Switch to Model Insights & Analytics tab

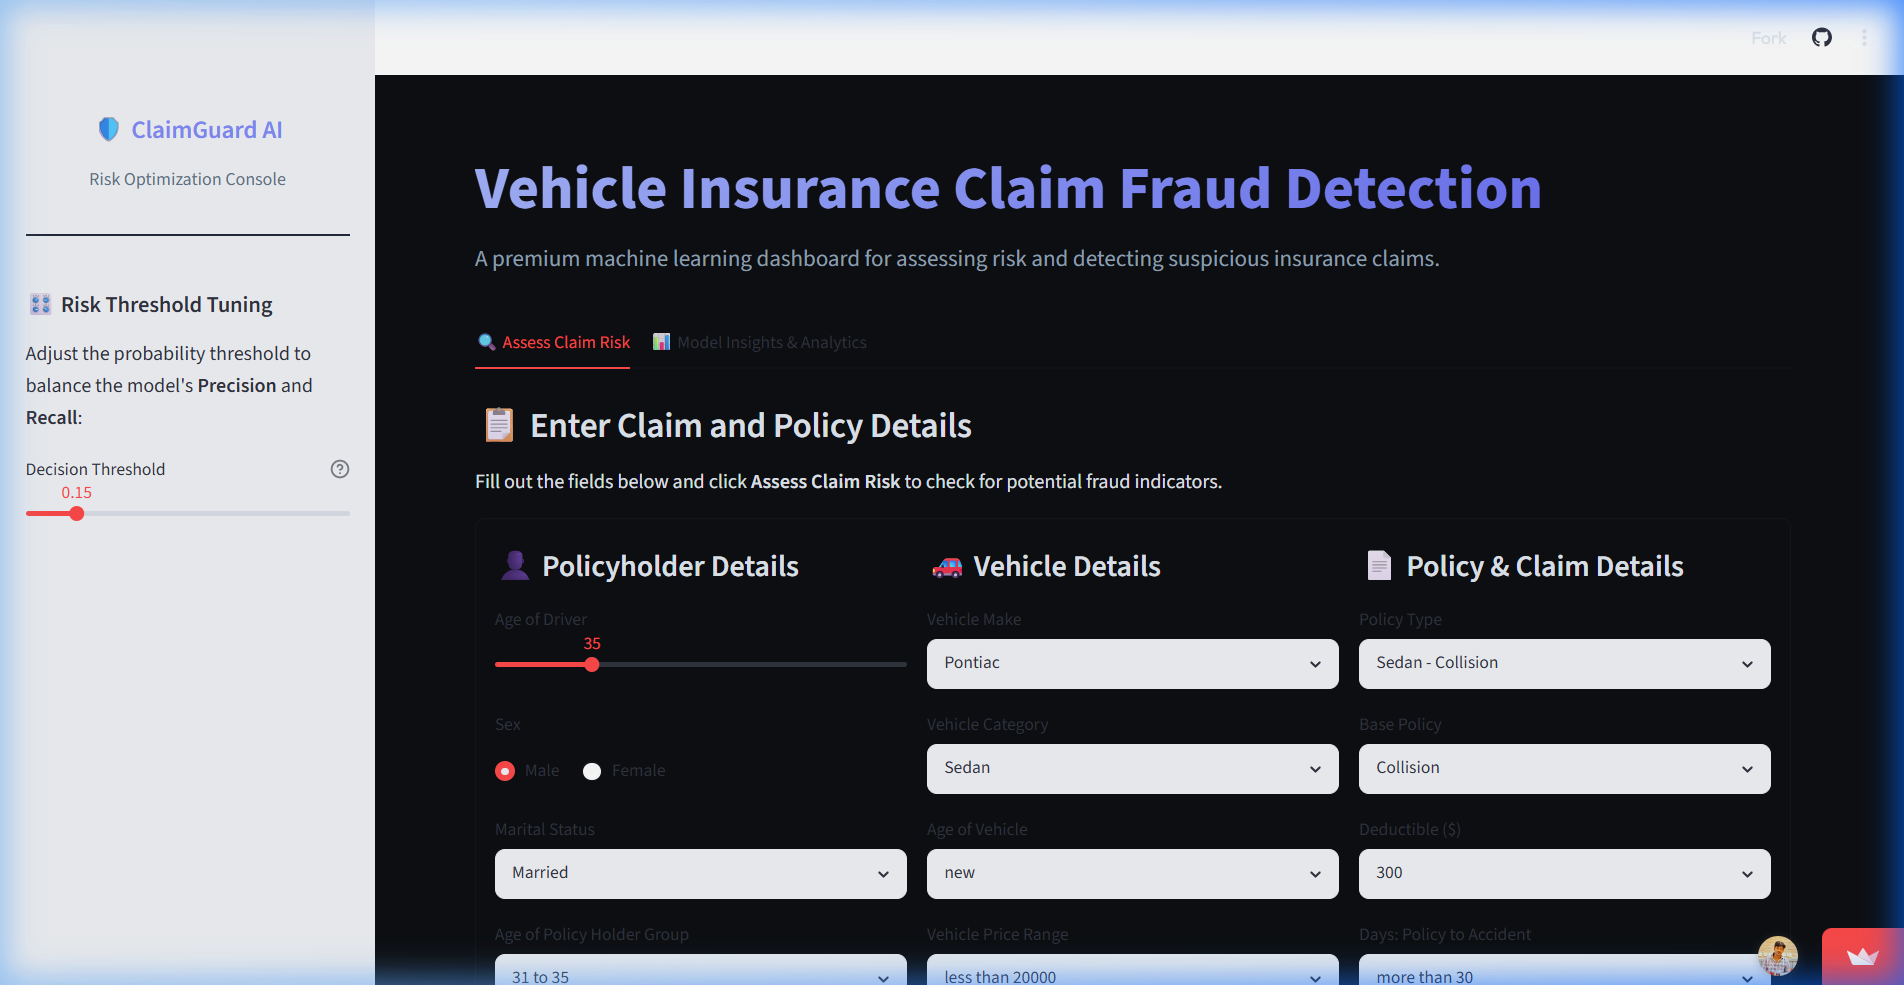[759, 342]
